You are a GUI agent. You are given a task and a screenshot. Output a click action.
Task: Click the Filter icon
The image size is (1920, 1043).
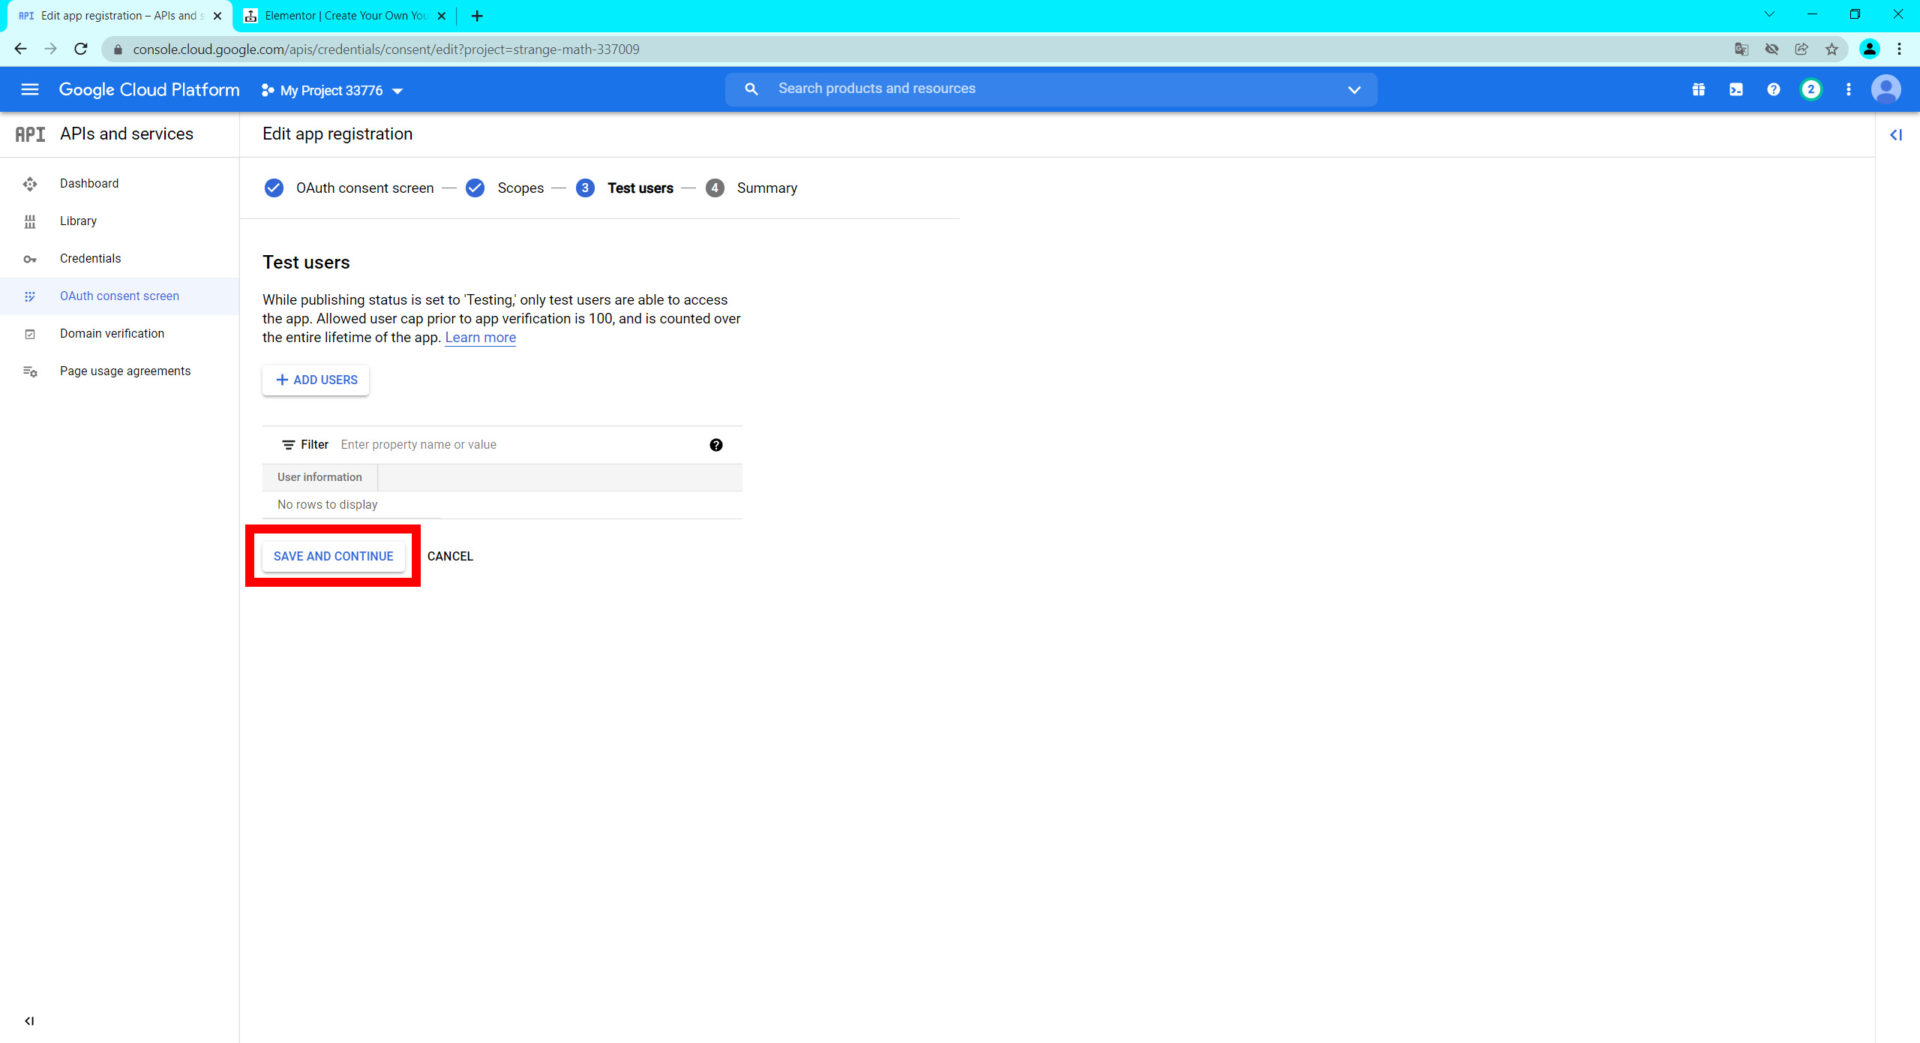(x=288, y=445)
